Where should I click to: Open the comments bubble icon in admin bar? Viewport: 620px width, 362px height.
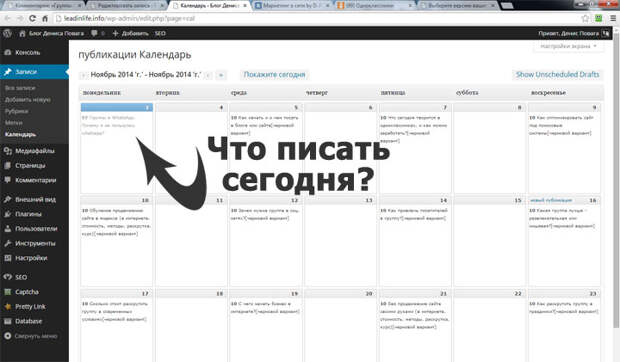click(94, 34)
